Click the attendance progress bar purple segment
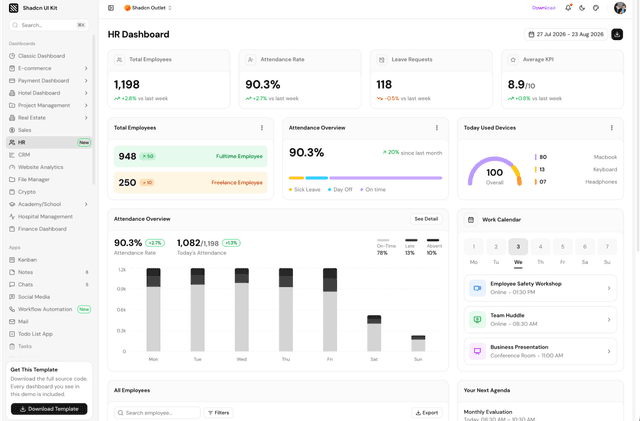 (x=386, y=178)
